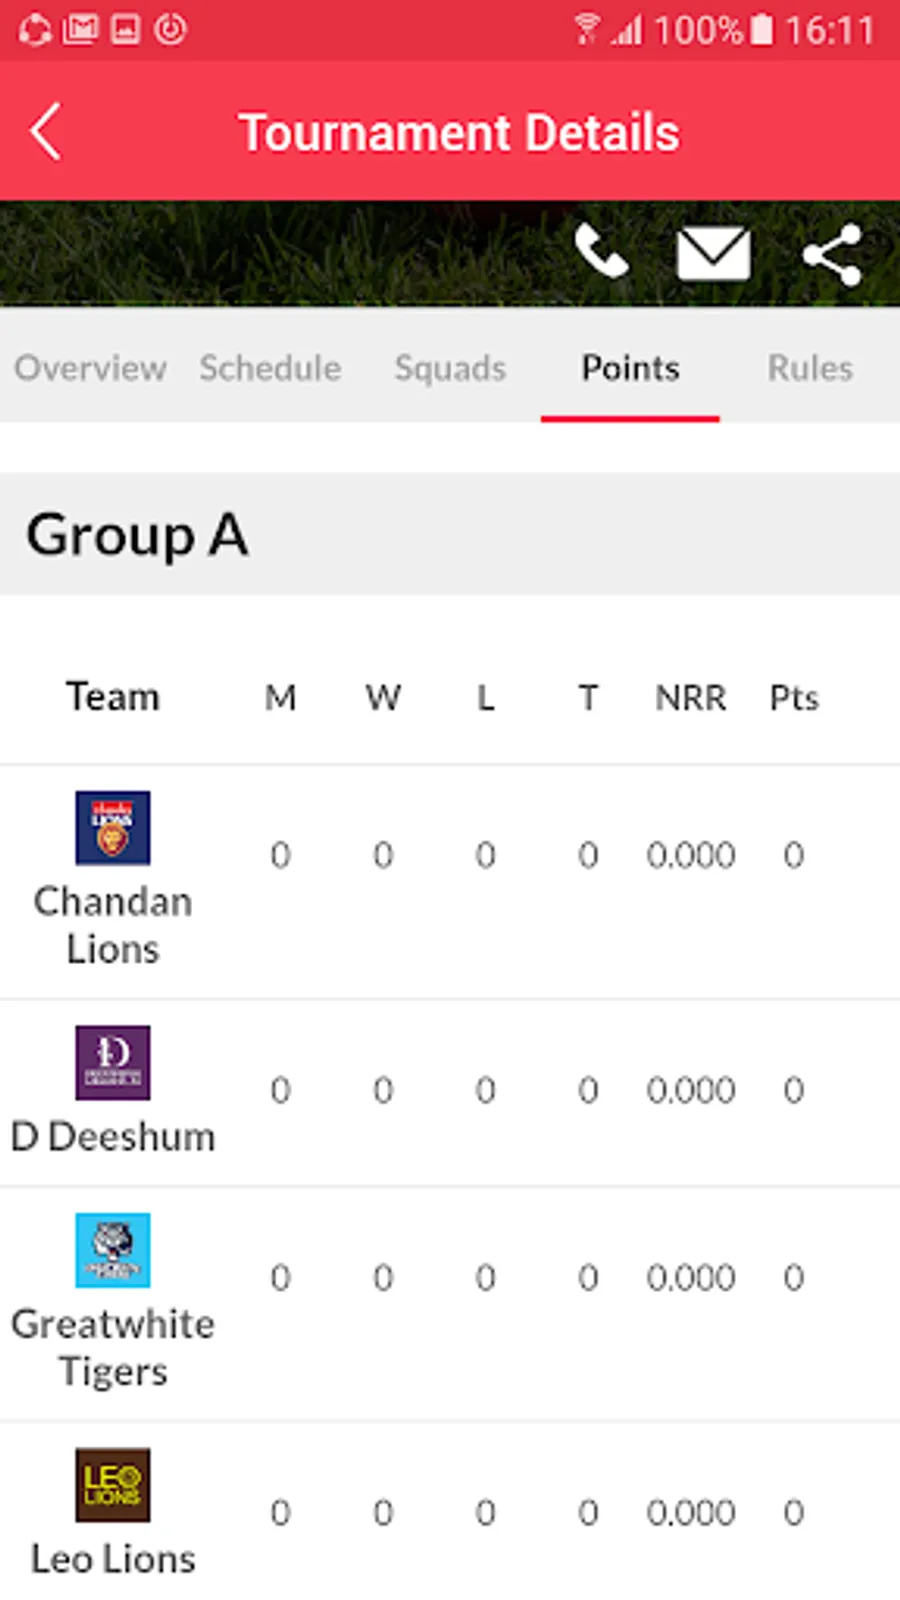Tap the battery icon in status bar

coord(762,29)
